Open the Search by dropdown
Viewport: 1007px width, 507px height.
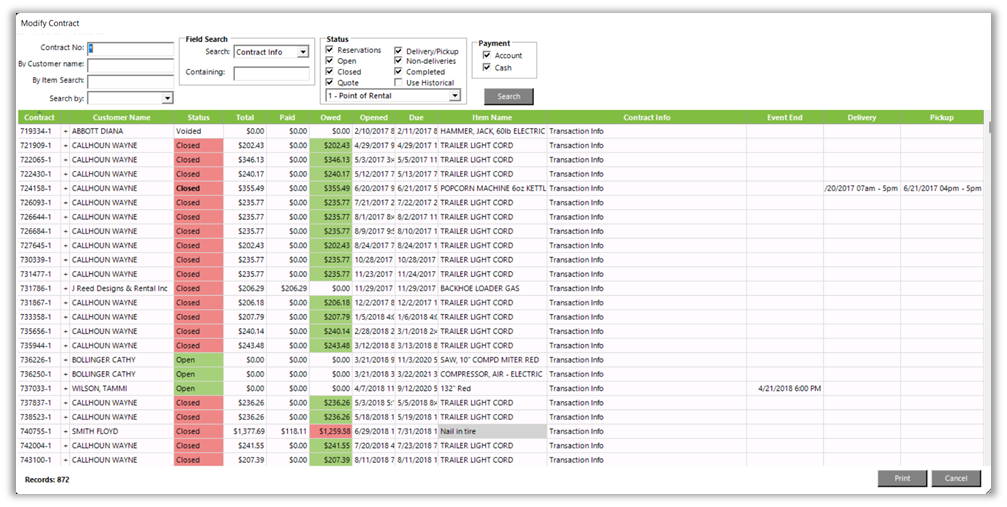[x=167, y=98]
